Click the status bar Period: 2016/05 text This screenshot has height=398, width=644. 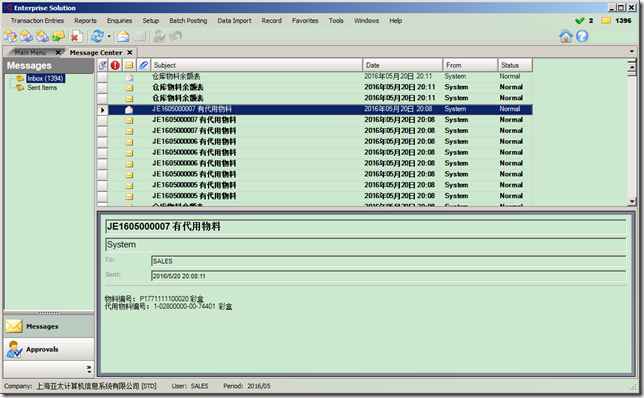[247, 386]
